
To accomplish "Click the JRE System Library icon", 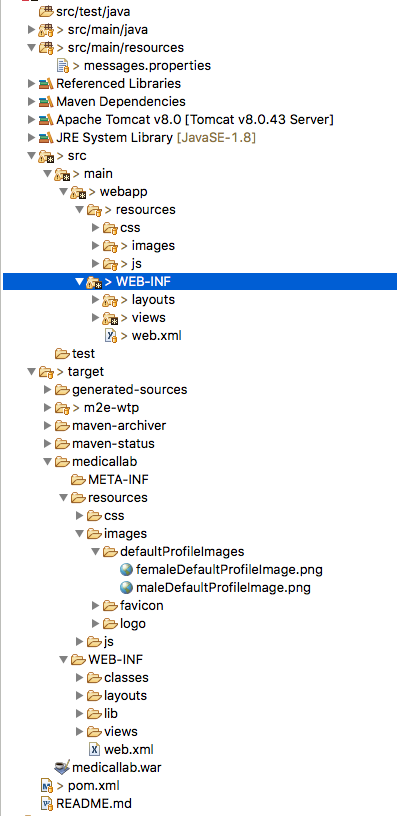I will coord(46,137).
